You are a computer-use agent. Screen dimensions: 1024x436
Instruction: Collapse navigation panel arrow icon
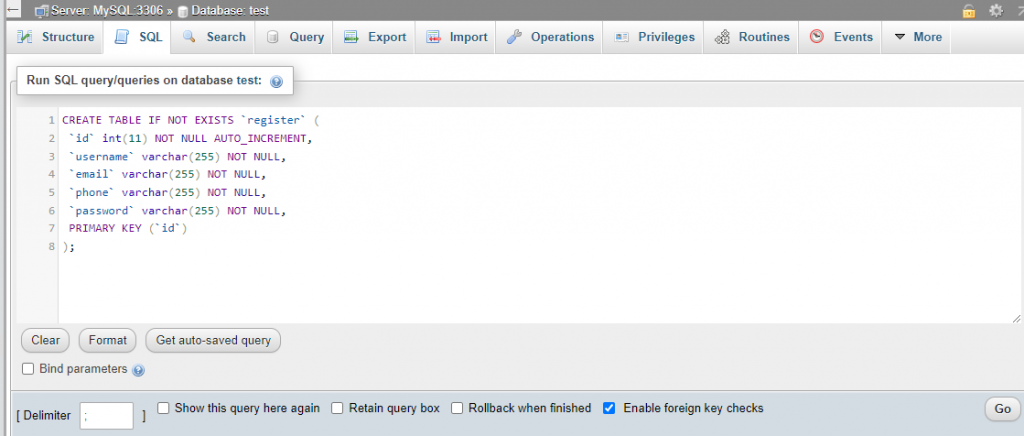click(12, 10)
